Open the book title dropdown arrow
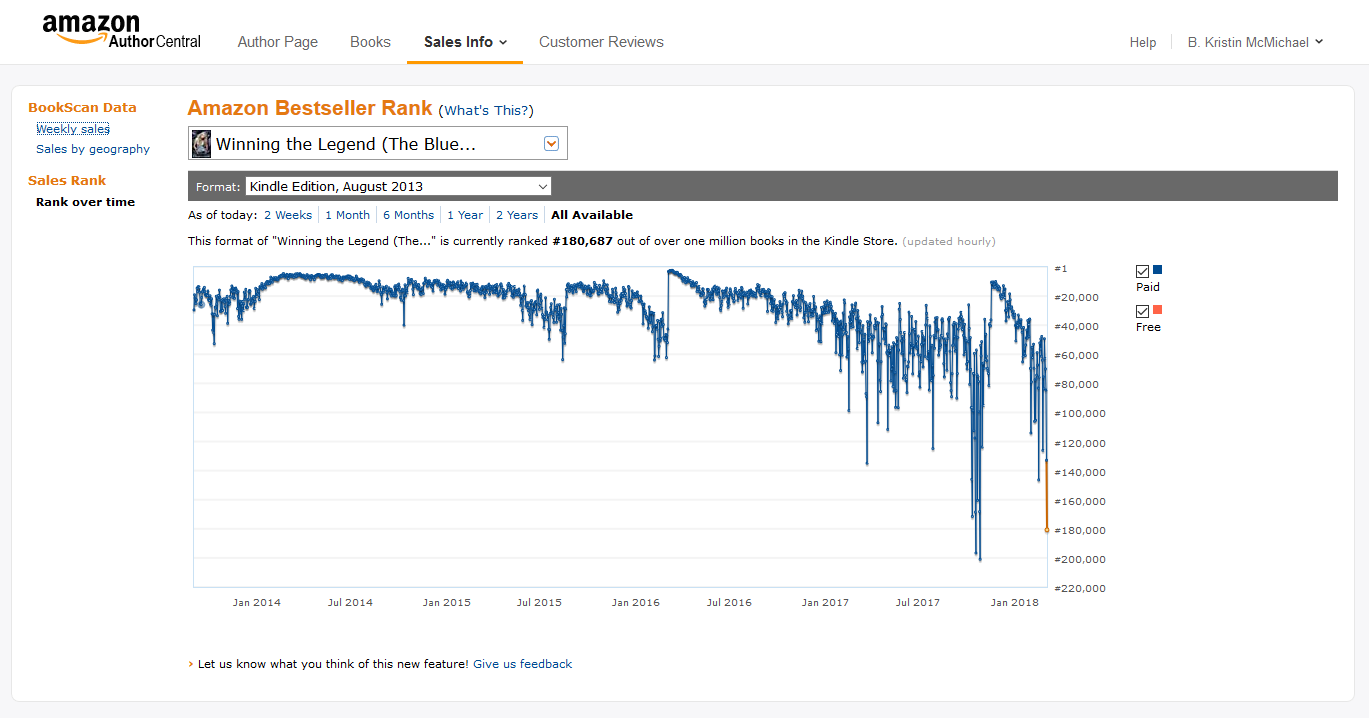The width and height of the screenshot is (1369, 718). [551, 144]
